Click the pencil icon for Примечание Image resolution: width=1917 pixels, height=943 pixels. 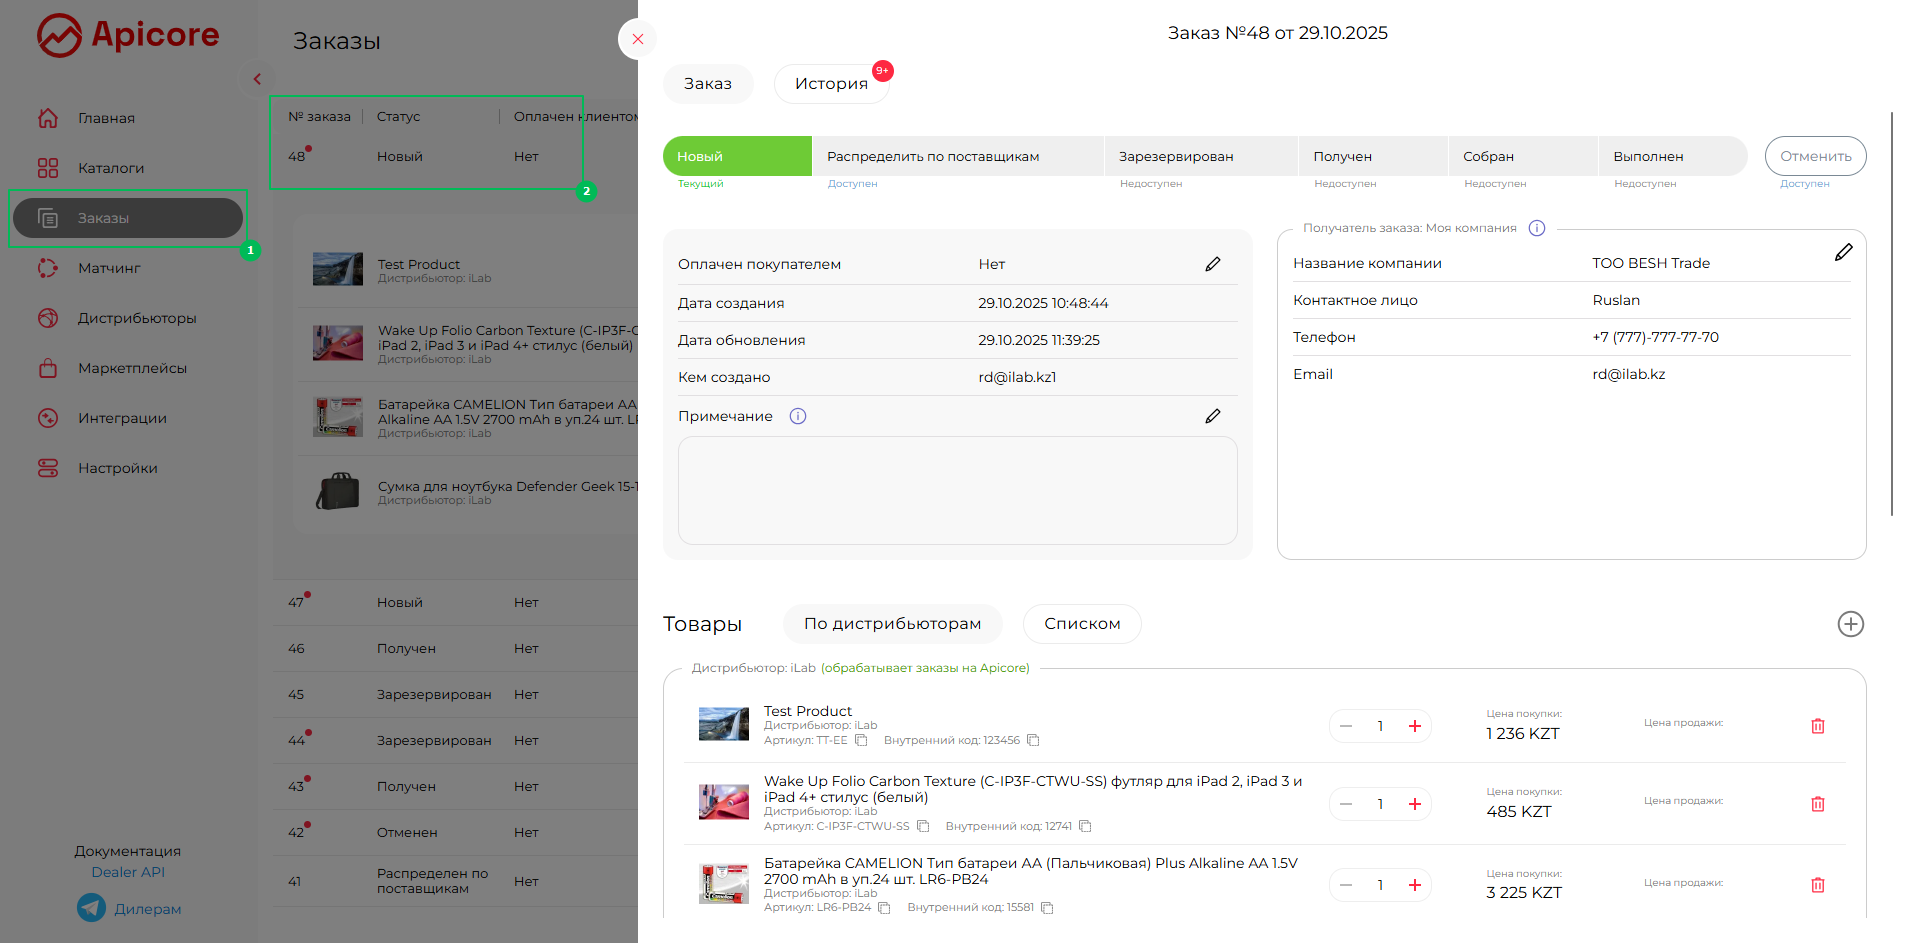click(x=1212, y=416)
